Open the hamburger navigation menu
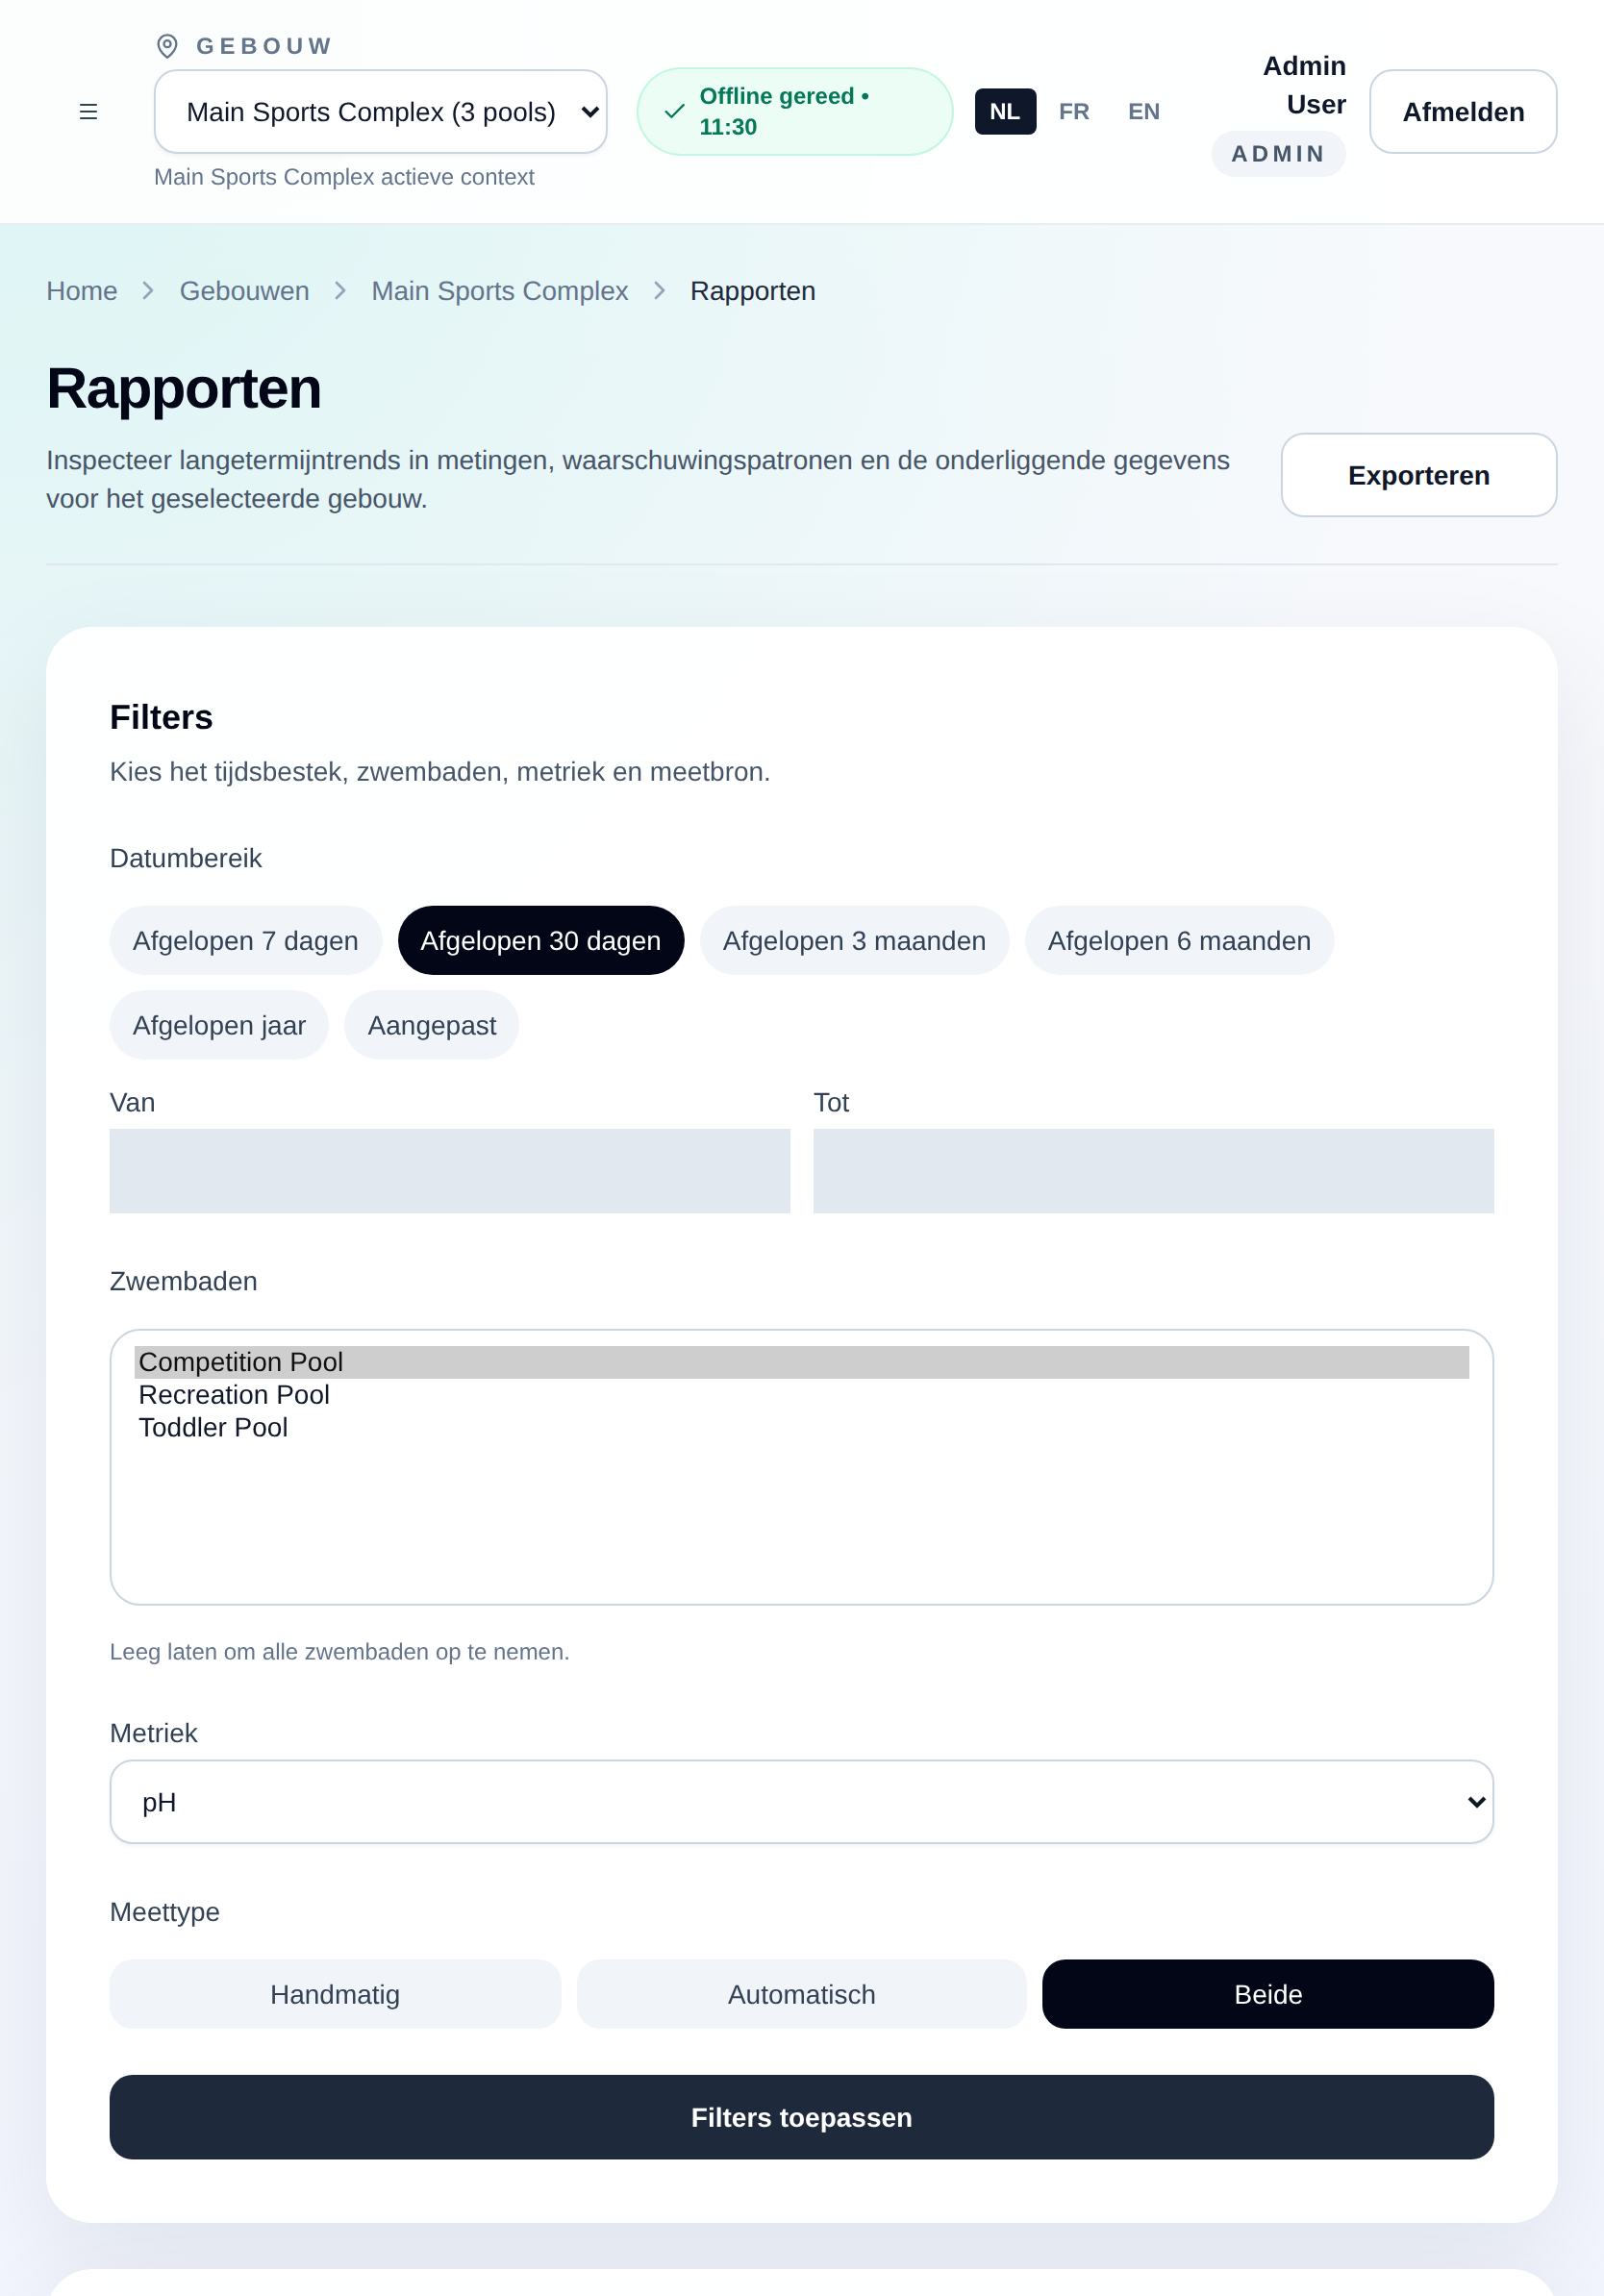 pos(88,111)
